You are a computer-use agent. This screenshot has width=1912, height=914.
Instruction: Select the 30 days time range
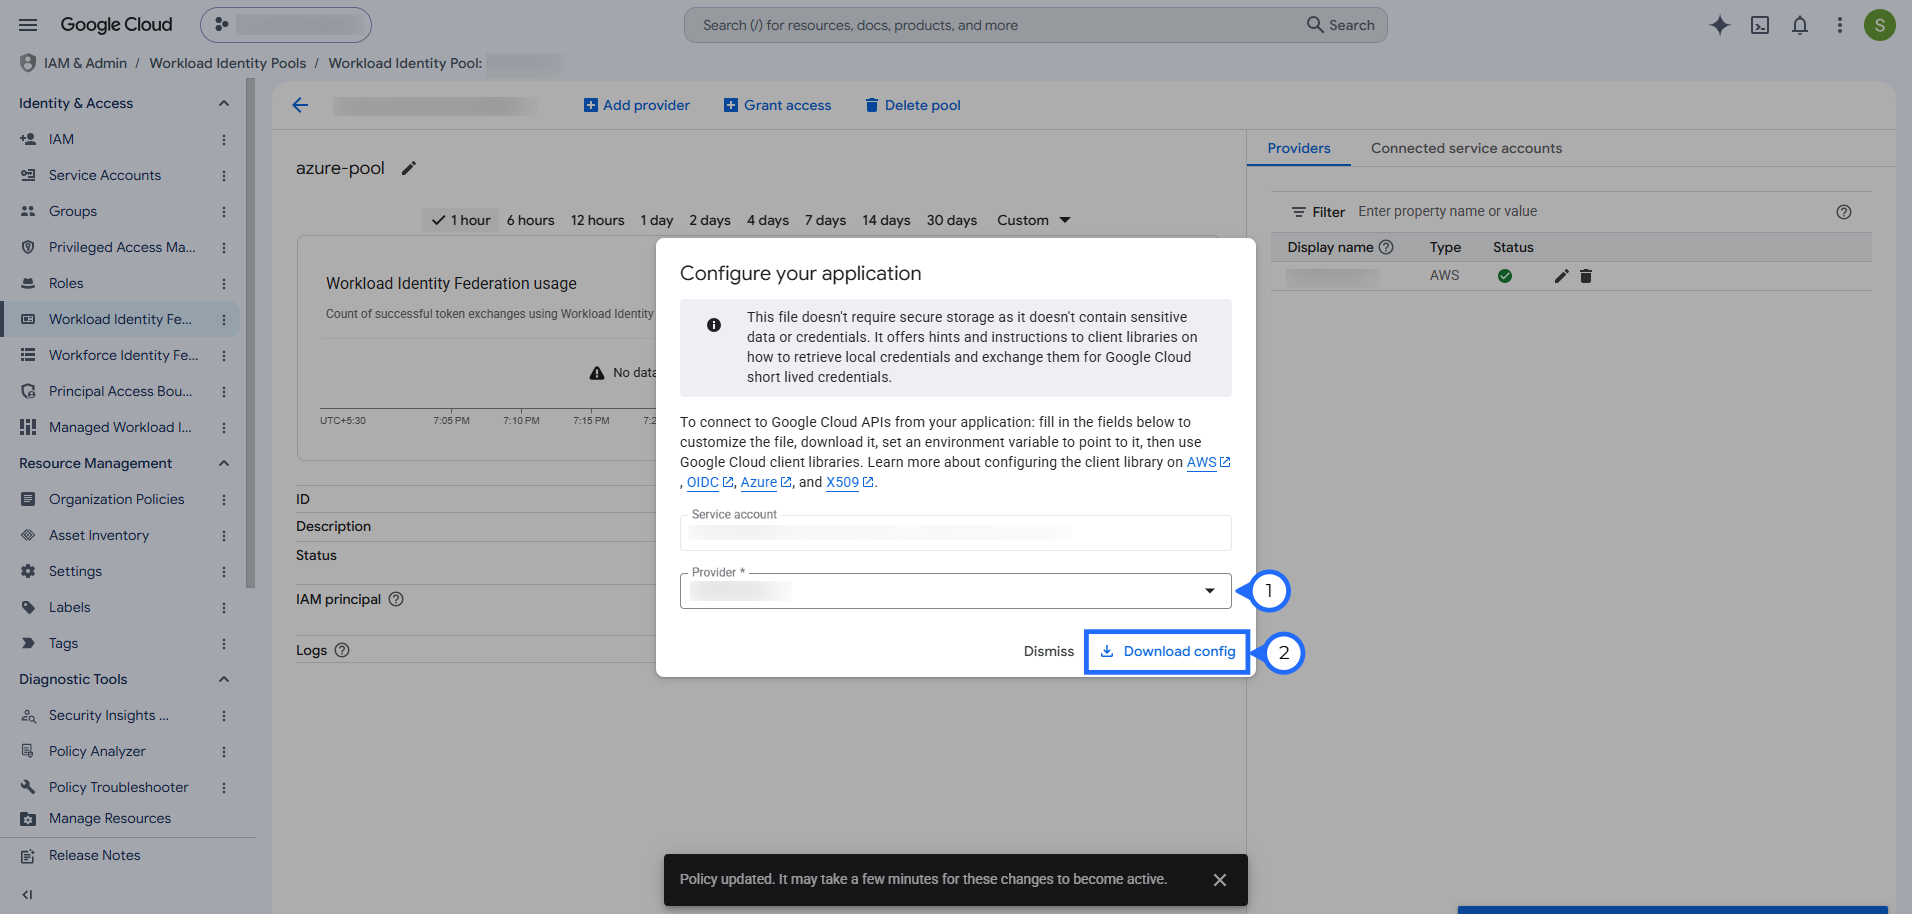[951, 220]
